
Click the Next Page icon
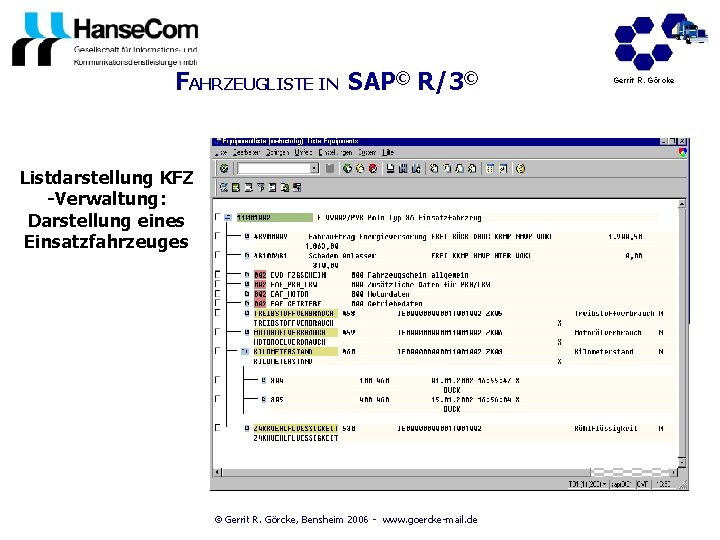coord(459,169)
